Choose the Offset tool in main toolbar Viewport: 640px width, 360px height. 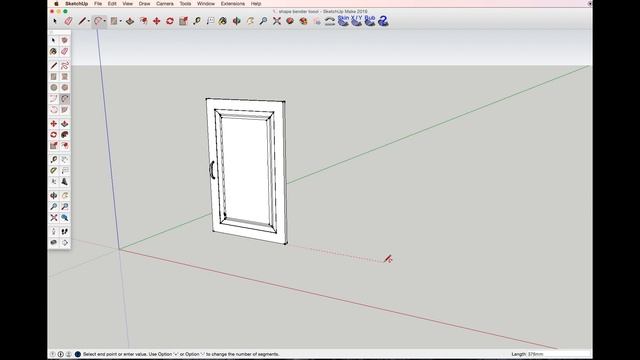coord(143,21)
